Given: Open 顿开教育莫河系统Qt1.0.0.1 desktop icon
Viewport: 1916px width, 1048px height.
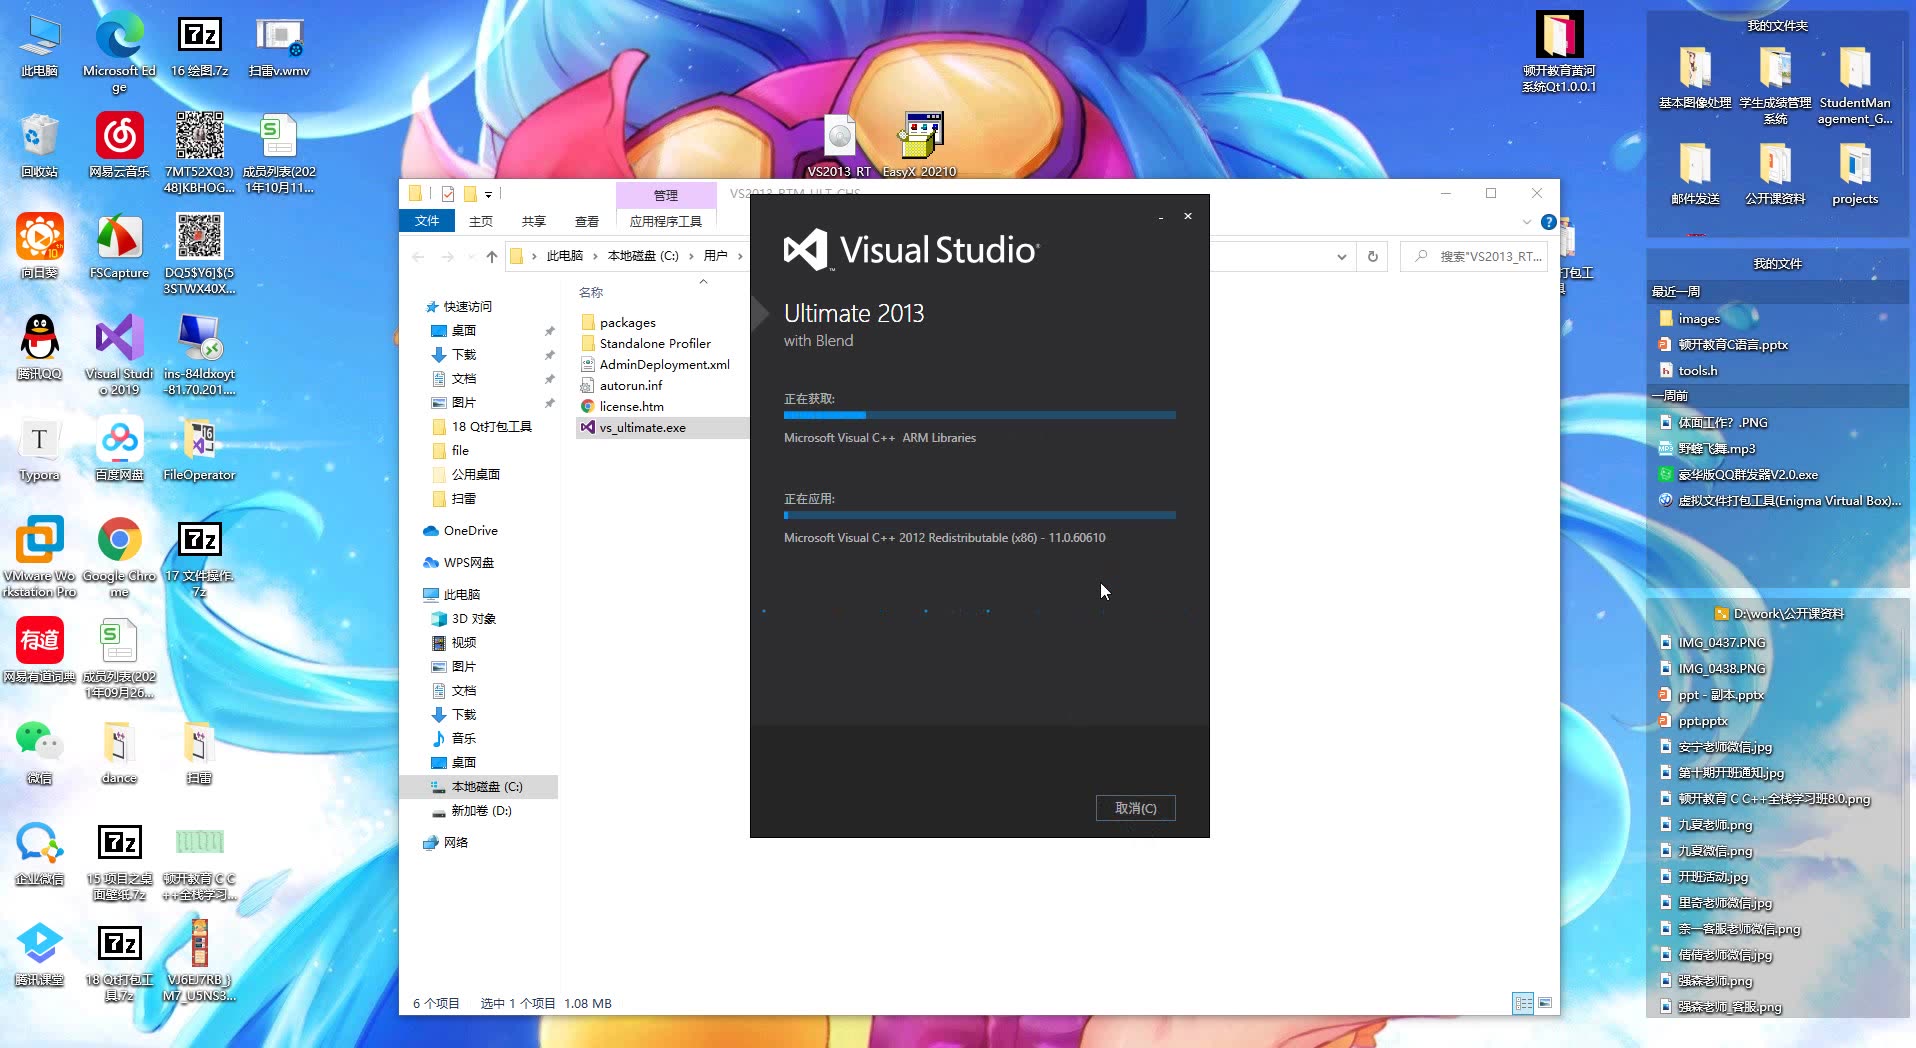Looking at the screenshot, I should (1559, 52).
